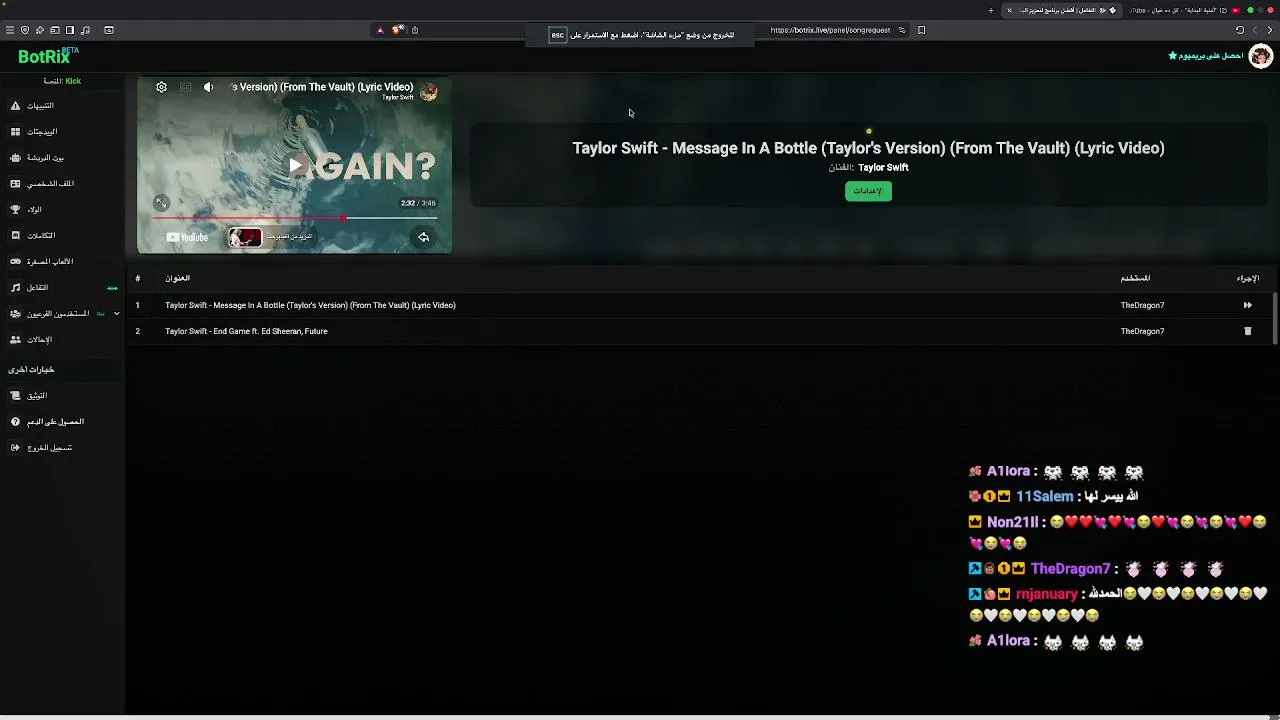Reload the page with refresh icon
The width and height of the screenshot is (1280, 720).
coord(1240,30)
